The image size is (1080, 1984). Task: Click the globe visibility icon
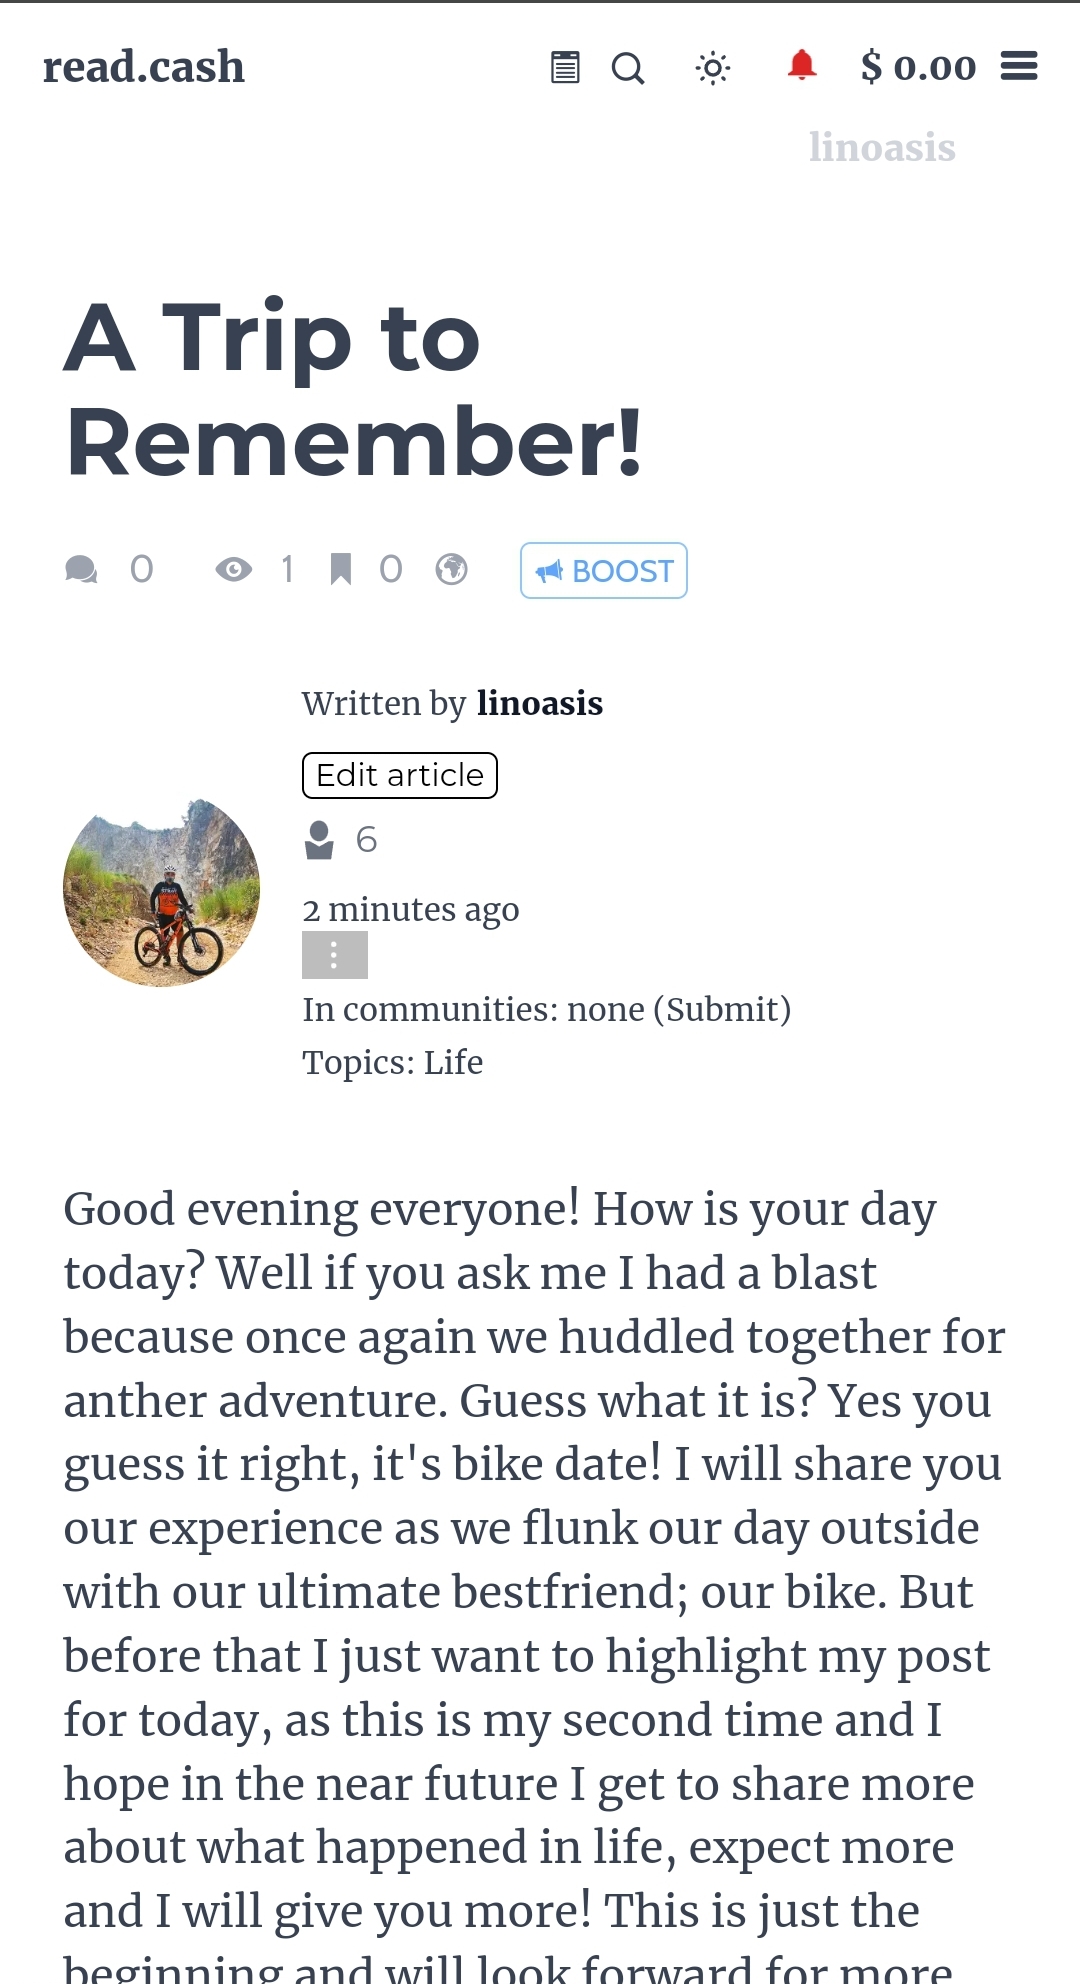pyautogui.click(x=451, y=569)
